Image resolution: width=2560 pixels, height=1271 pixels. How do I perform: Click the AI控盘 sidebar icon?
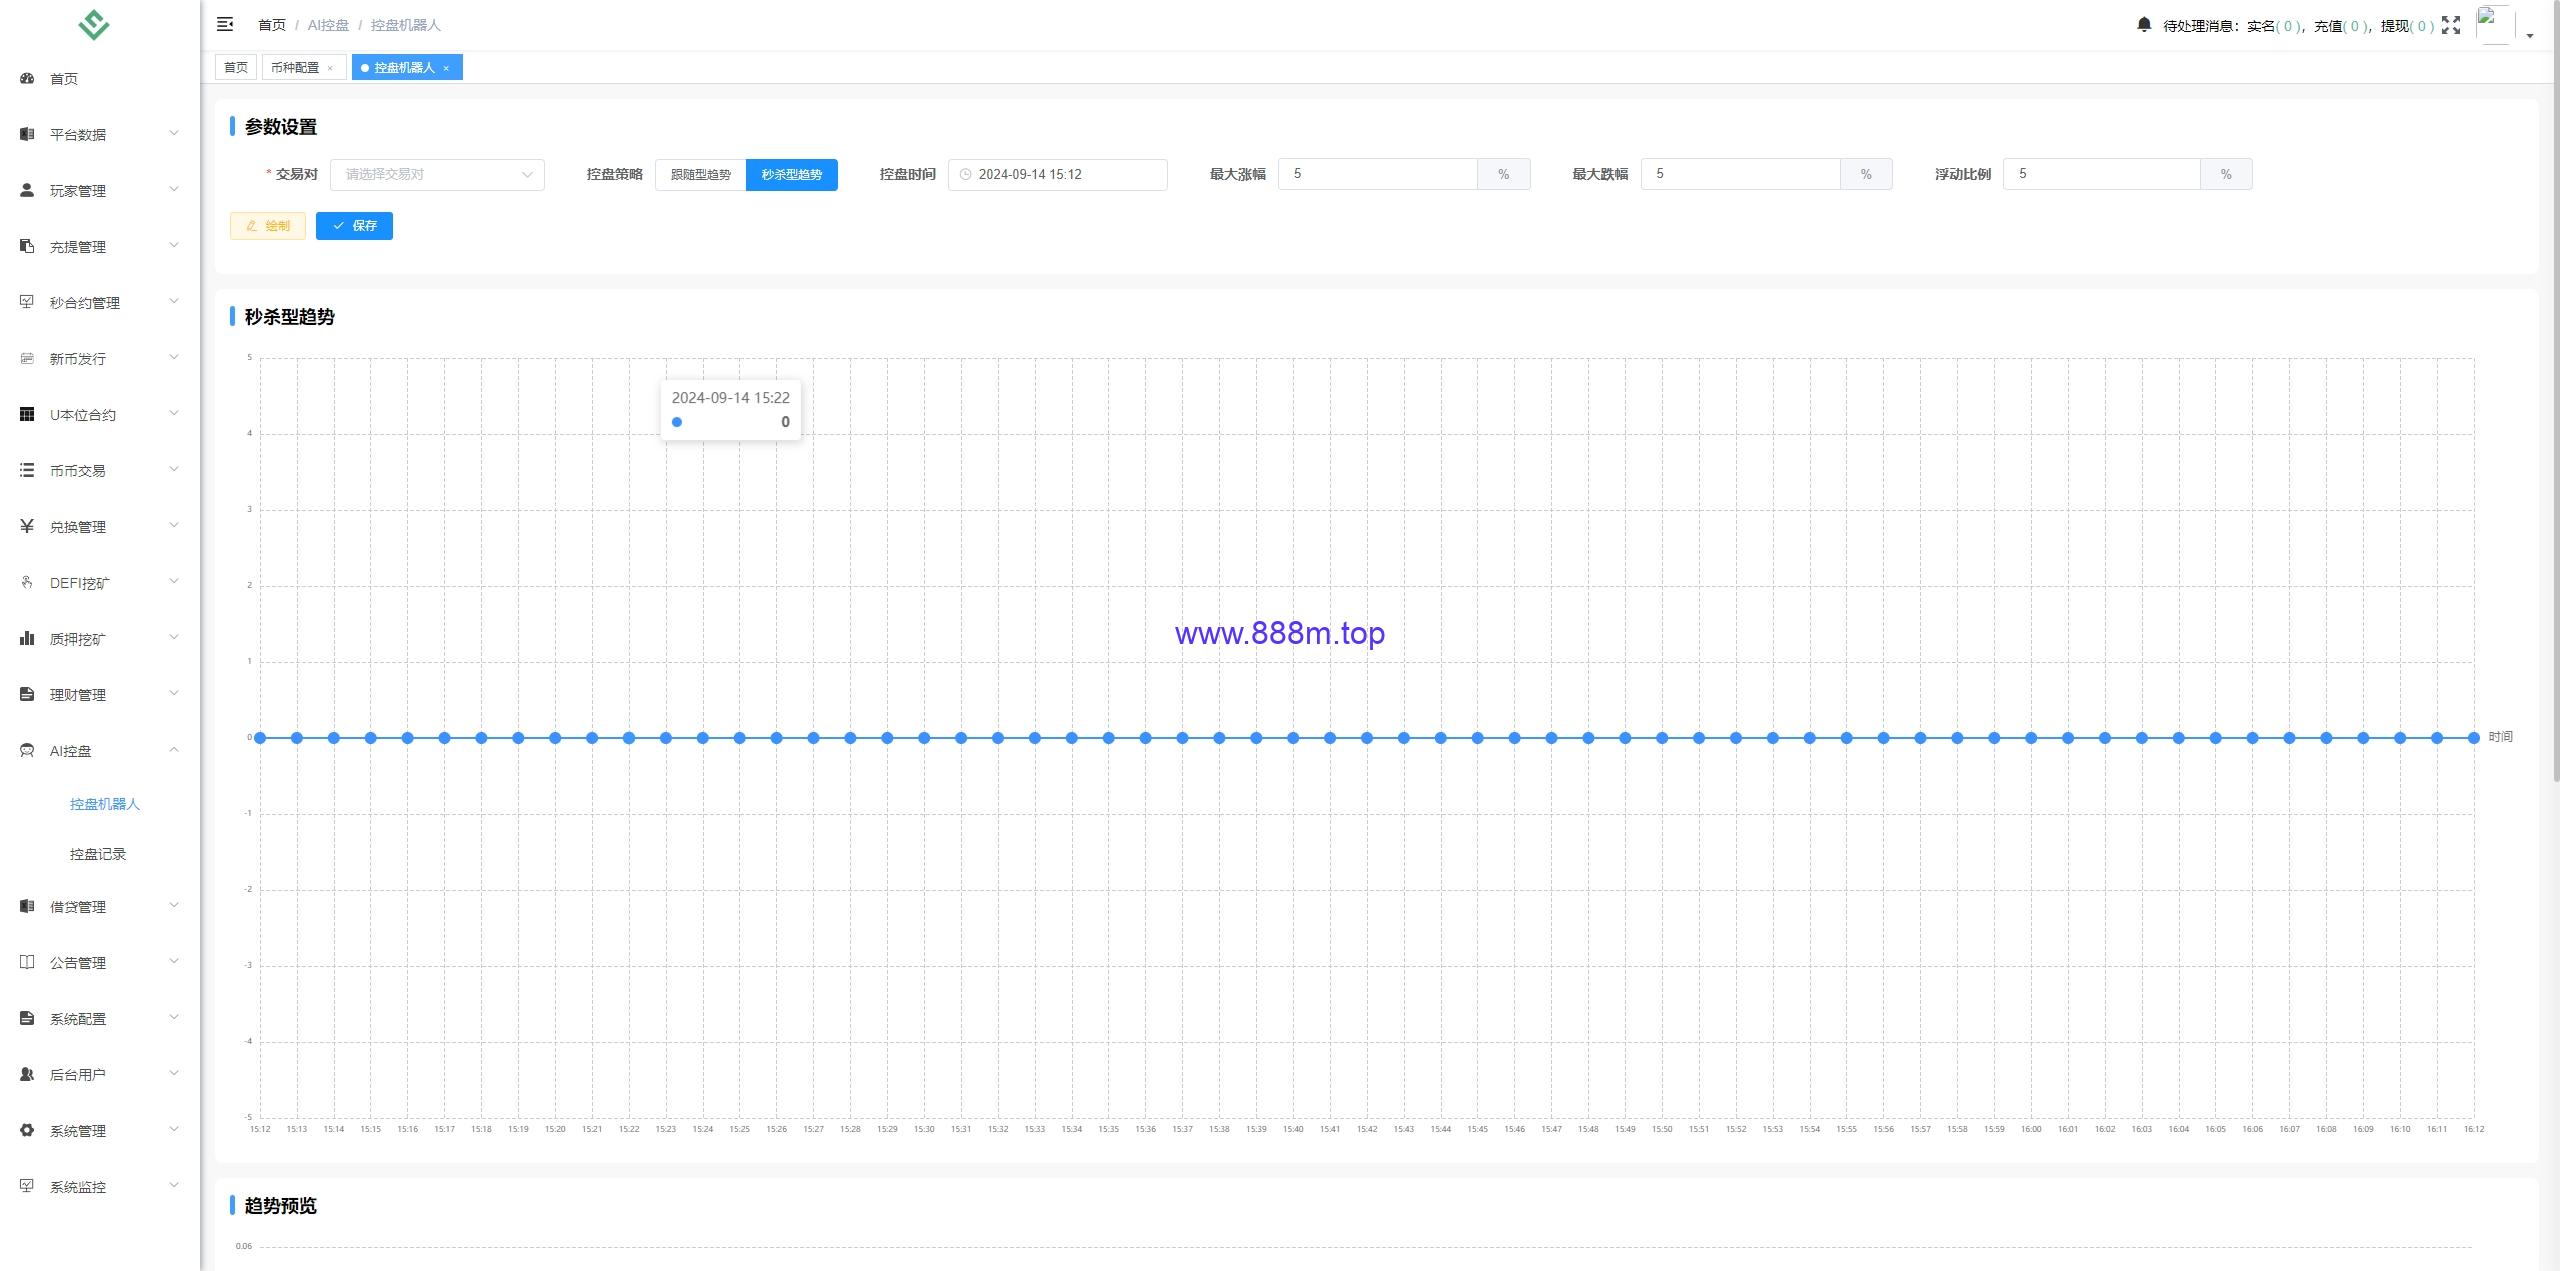27,750
